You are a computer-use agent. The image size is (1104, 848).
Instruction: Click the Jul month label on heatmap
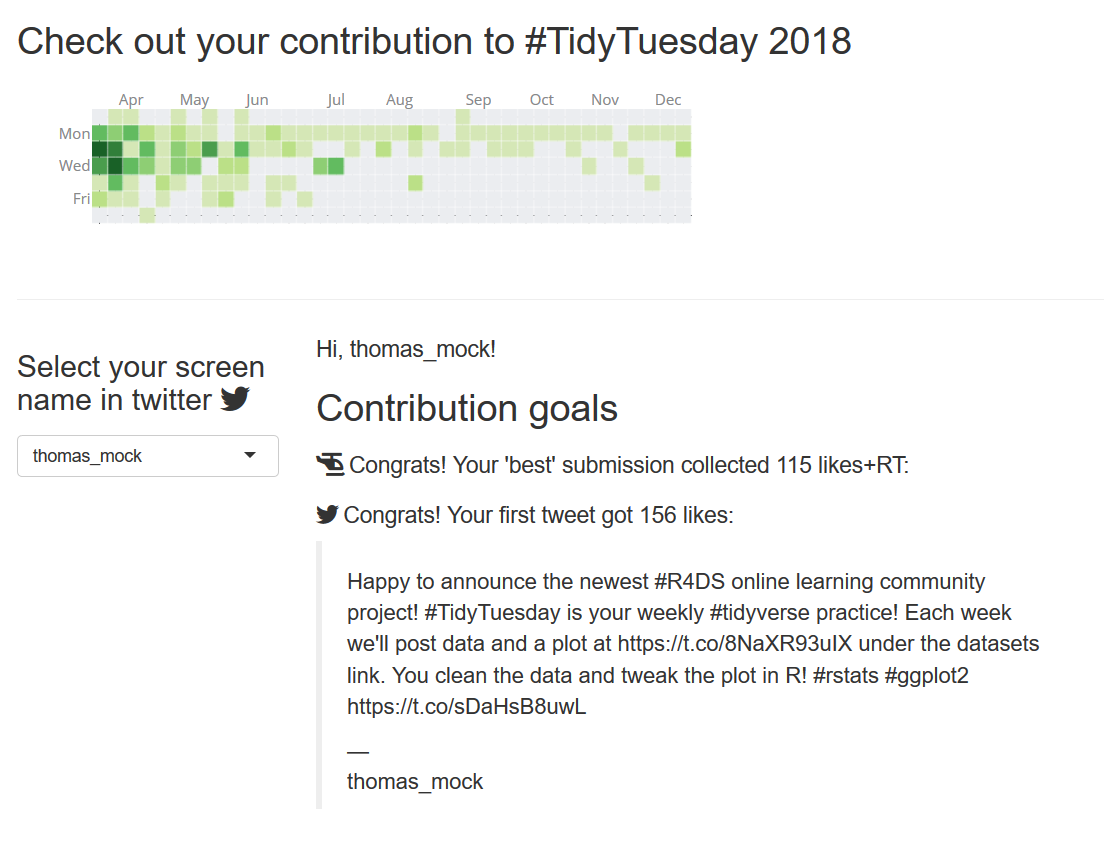click(x=336, y=99)
